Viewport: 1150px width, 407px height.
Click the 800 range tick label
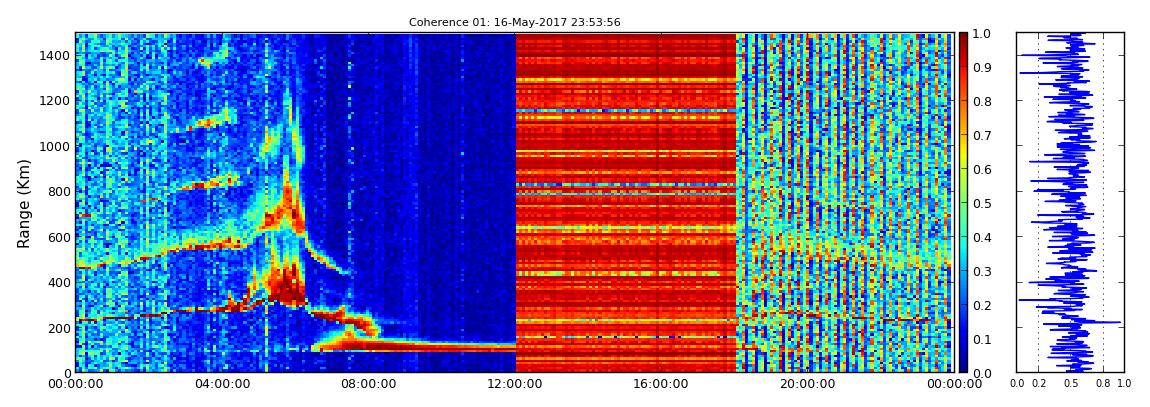pos(58,191)
